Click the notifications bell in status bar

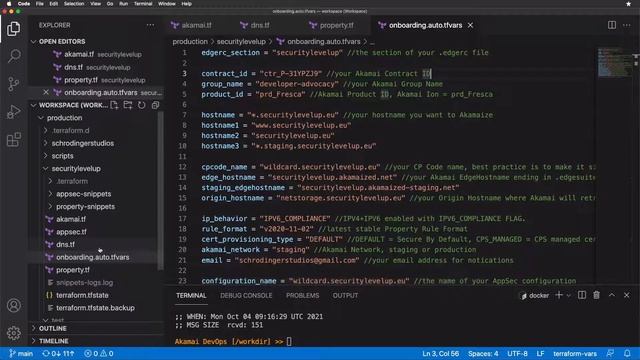pos(627,353)
